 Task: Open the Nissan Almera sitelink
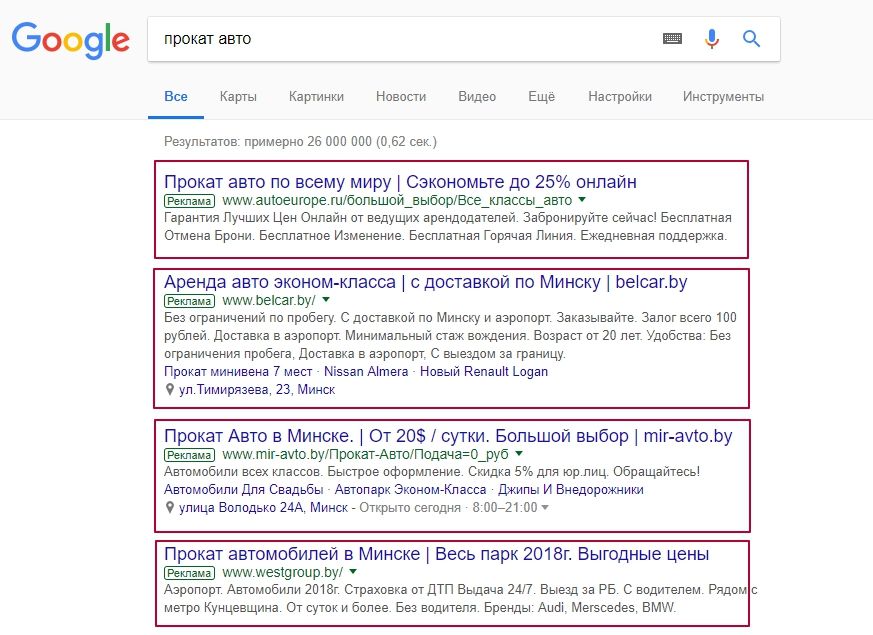point(366,371)
